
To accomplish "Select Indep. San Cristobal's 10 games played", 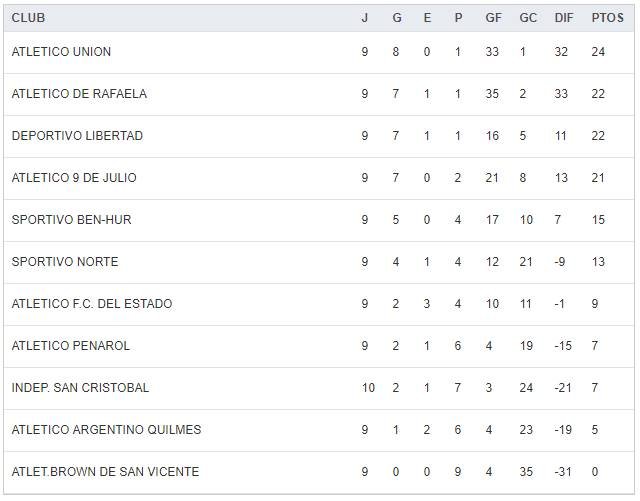I will click(368, 388).
